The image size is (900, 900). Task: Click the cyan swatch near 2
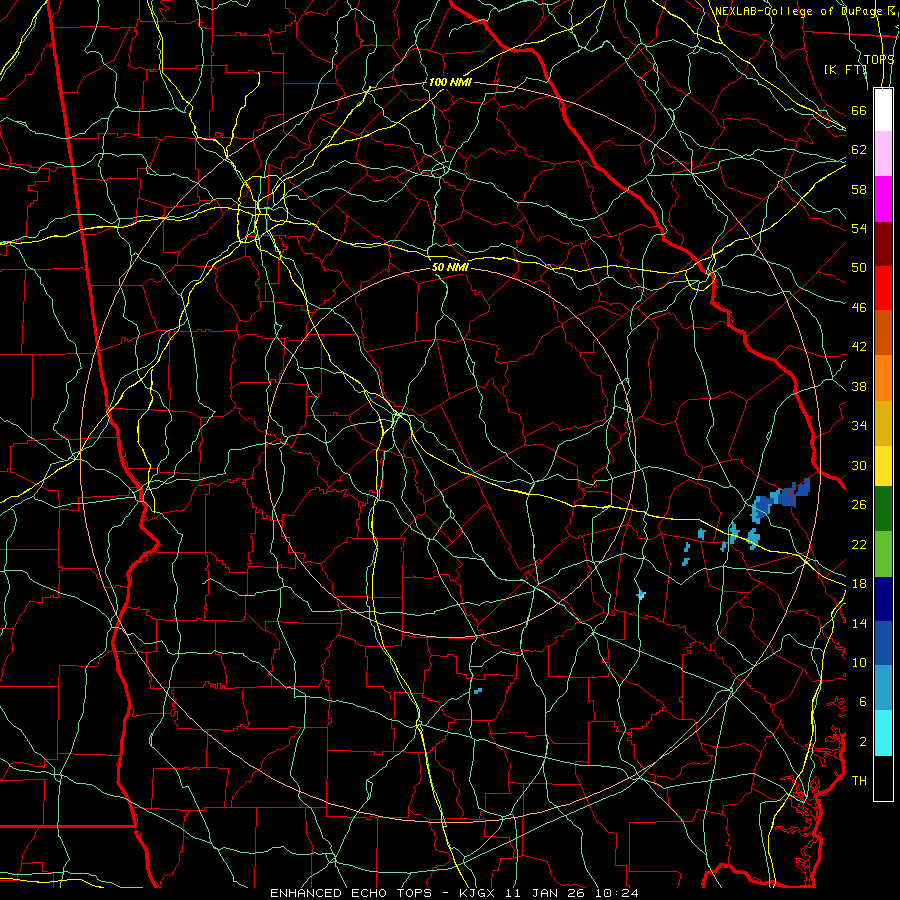[x=883, y=733]
